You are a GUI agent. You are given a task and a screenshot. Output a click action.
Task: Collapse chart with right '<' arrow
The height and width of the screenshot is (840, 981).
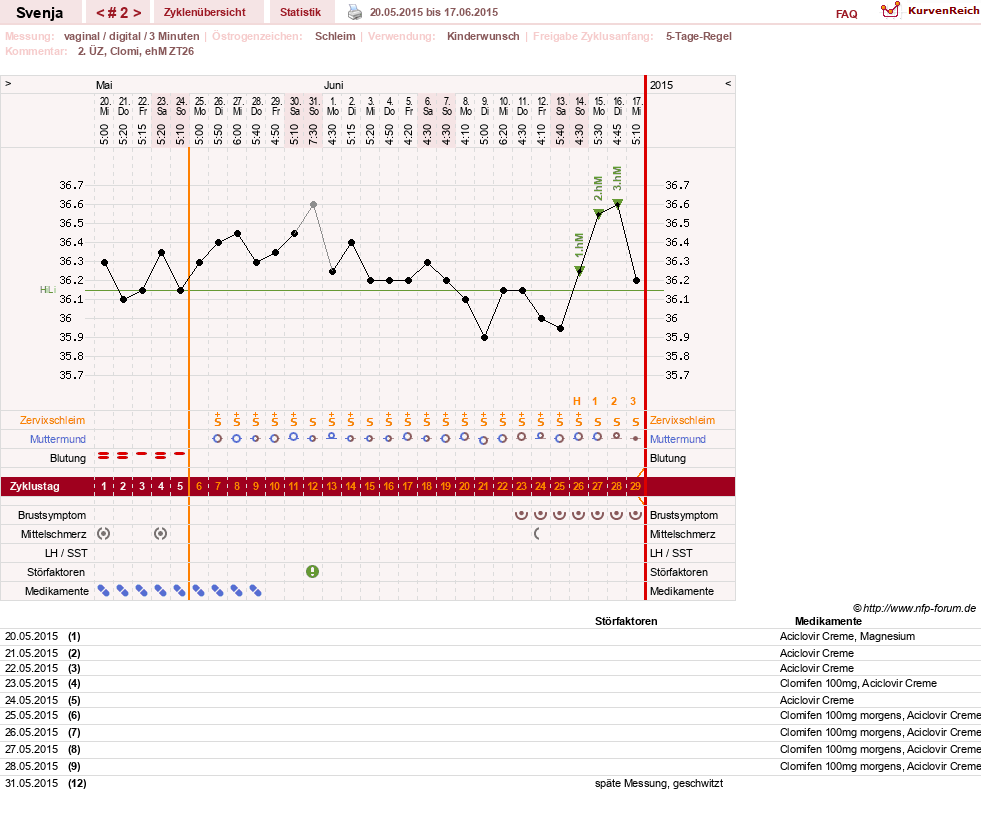[x=728, y=83]
